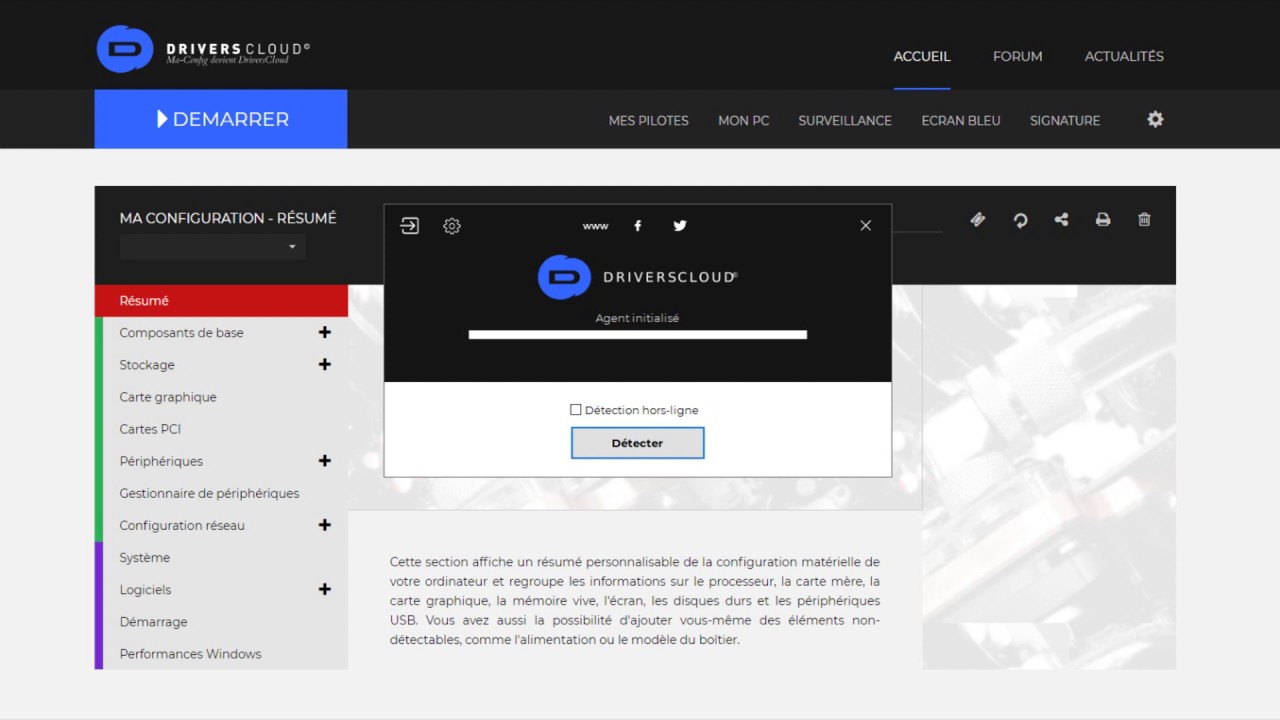
Task: Open agent settings gear in the dialog
Action: (x=452, y=226)
